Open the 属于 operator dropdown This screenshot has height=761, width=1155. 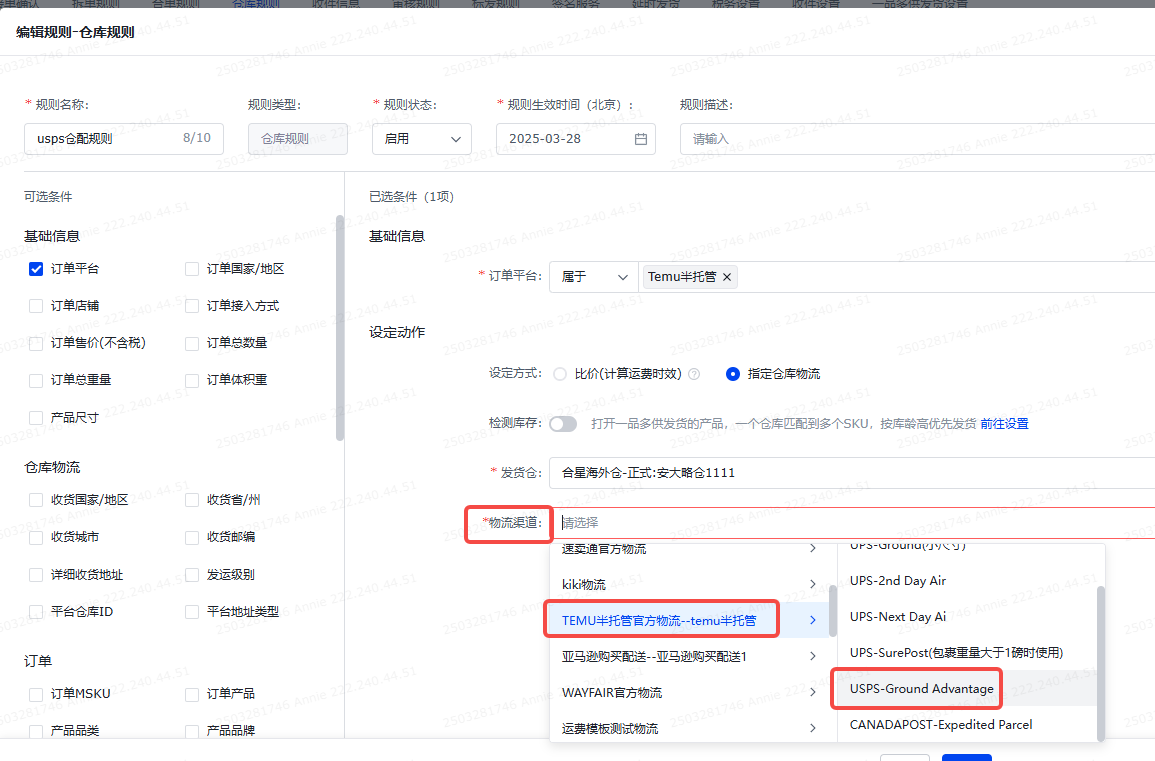tap(594, 277)
